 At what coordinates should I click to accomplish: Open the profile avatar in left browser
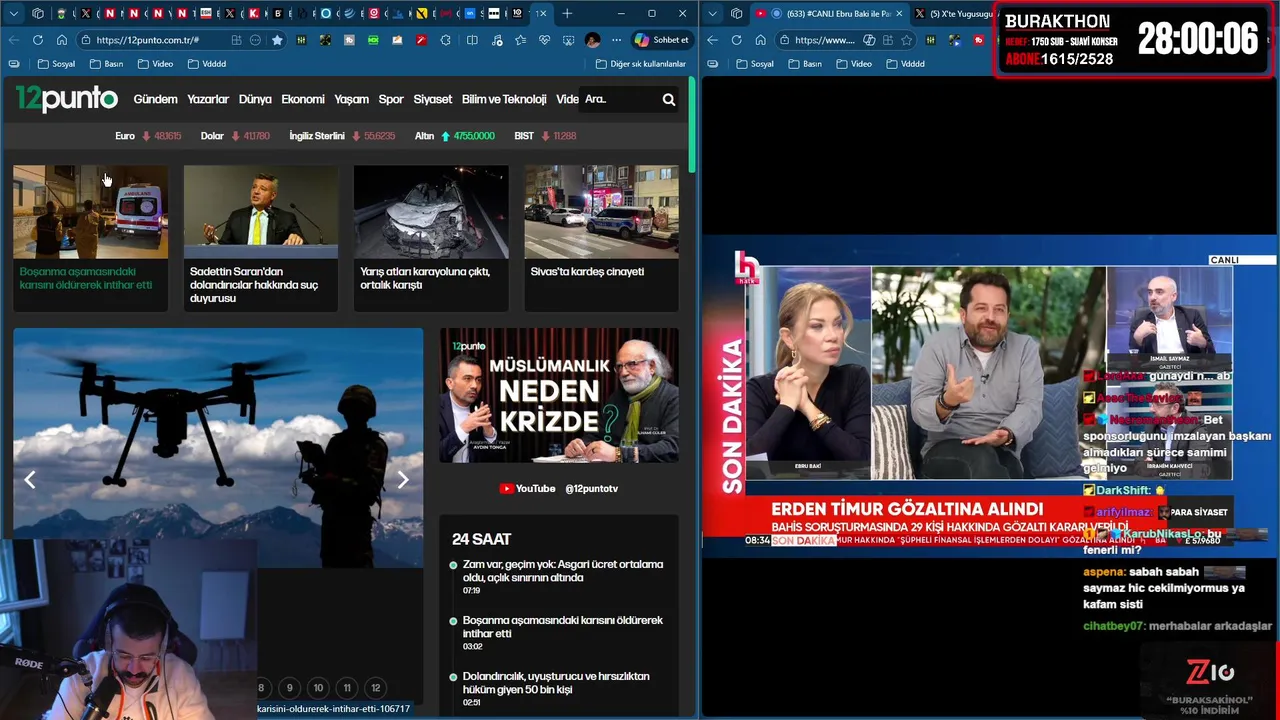click(x=593, y=40)
